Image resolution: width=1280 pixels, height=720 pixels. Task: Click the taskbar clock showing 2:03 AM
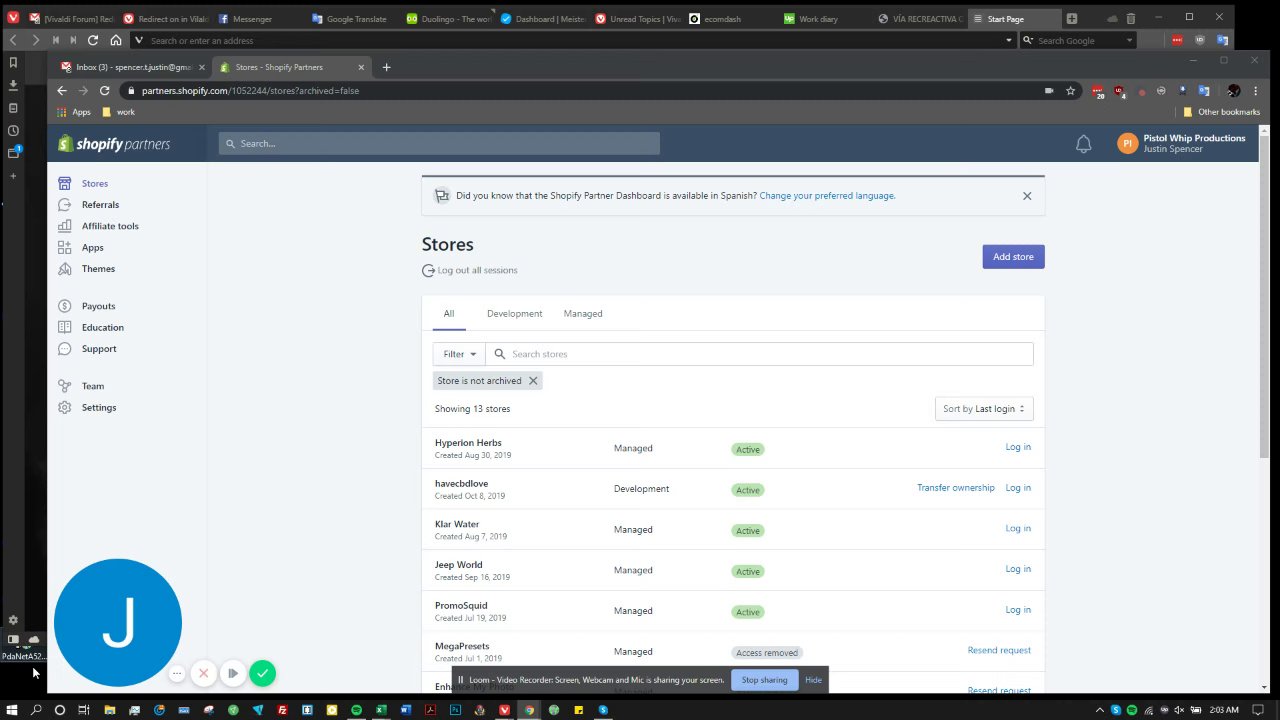point(1224,710)
